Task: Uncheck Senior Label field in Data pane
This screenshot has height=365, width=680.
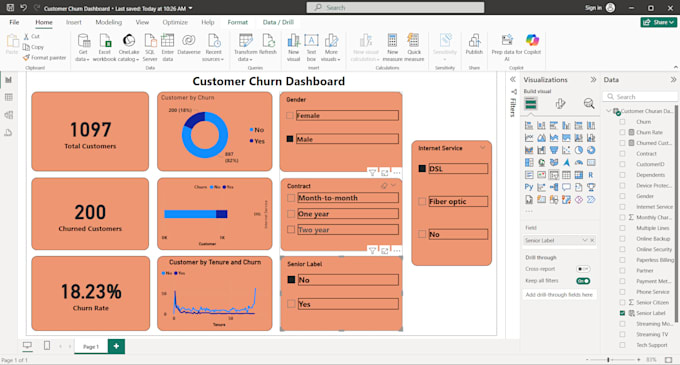Action: (622, 313)
